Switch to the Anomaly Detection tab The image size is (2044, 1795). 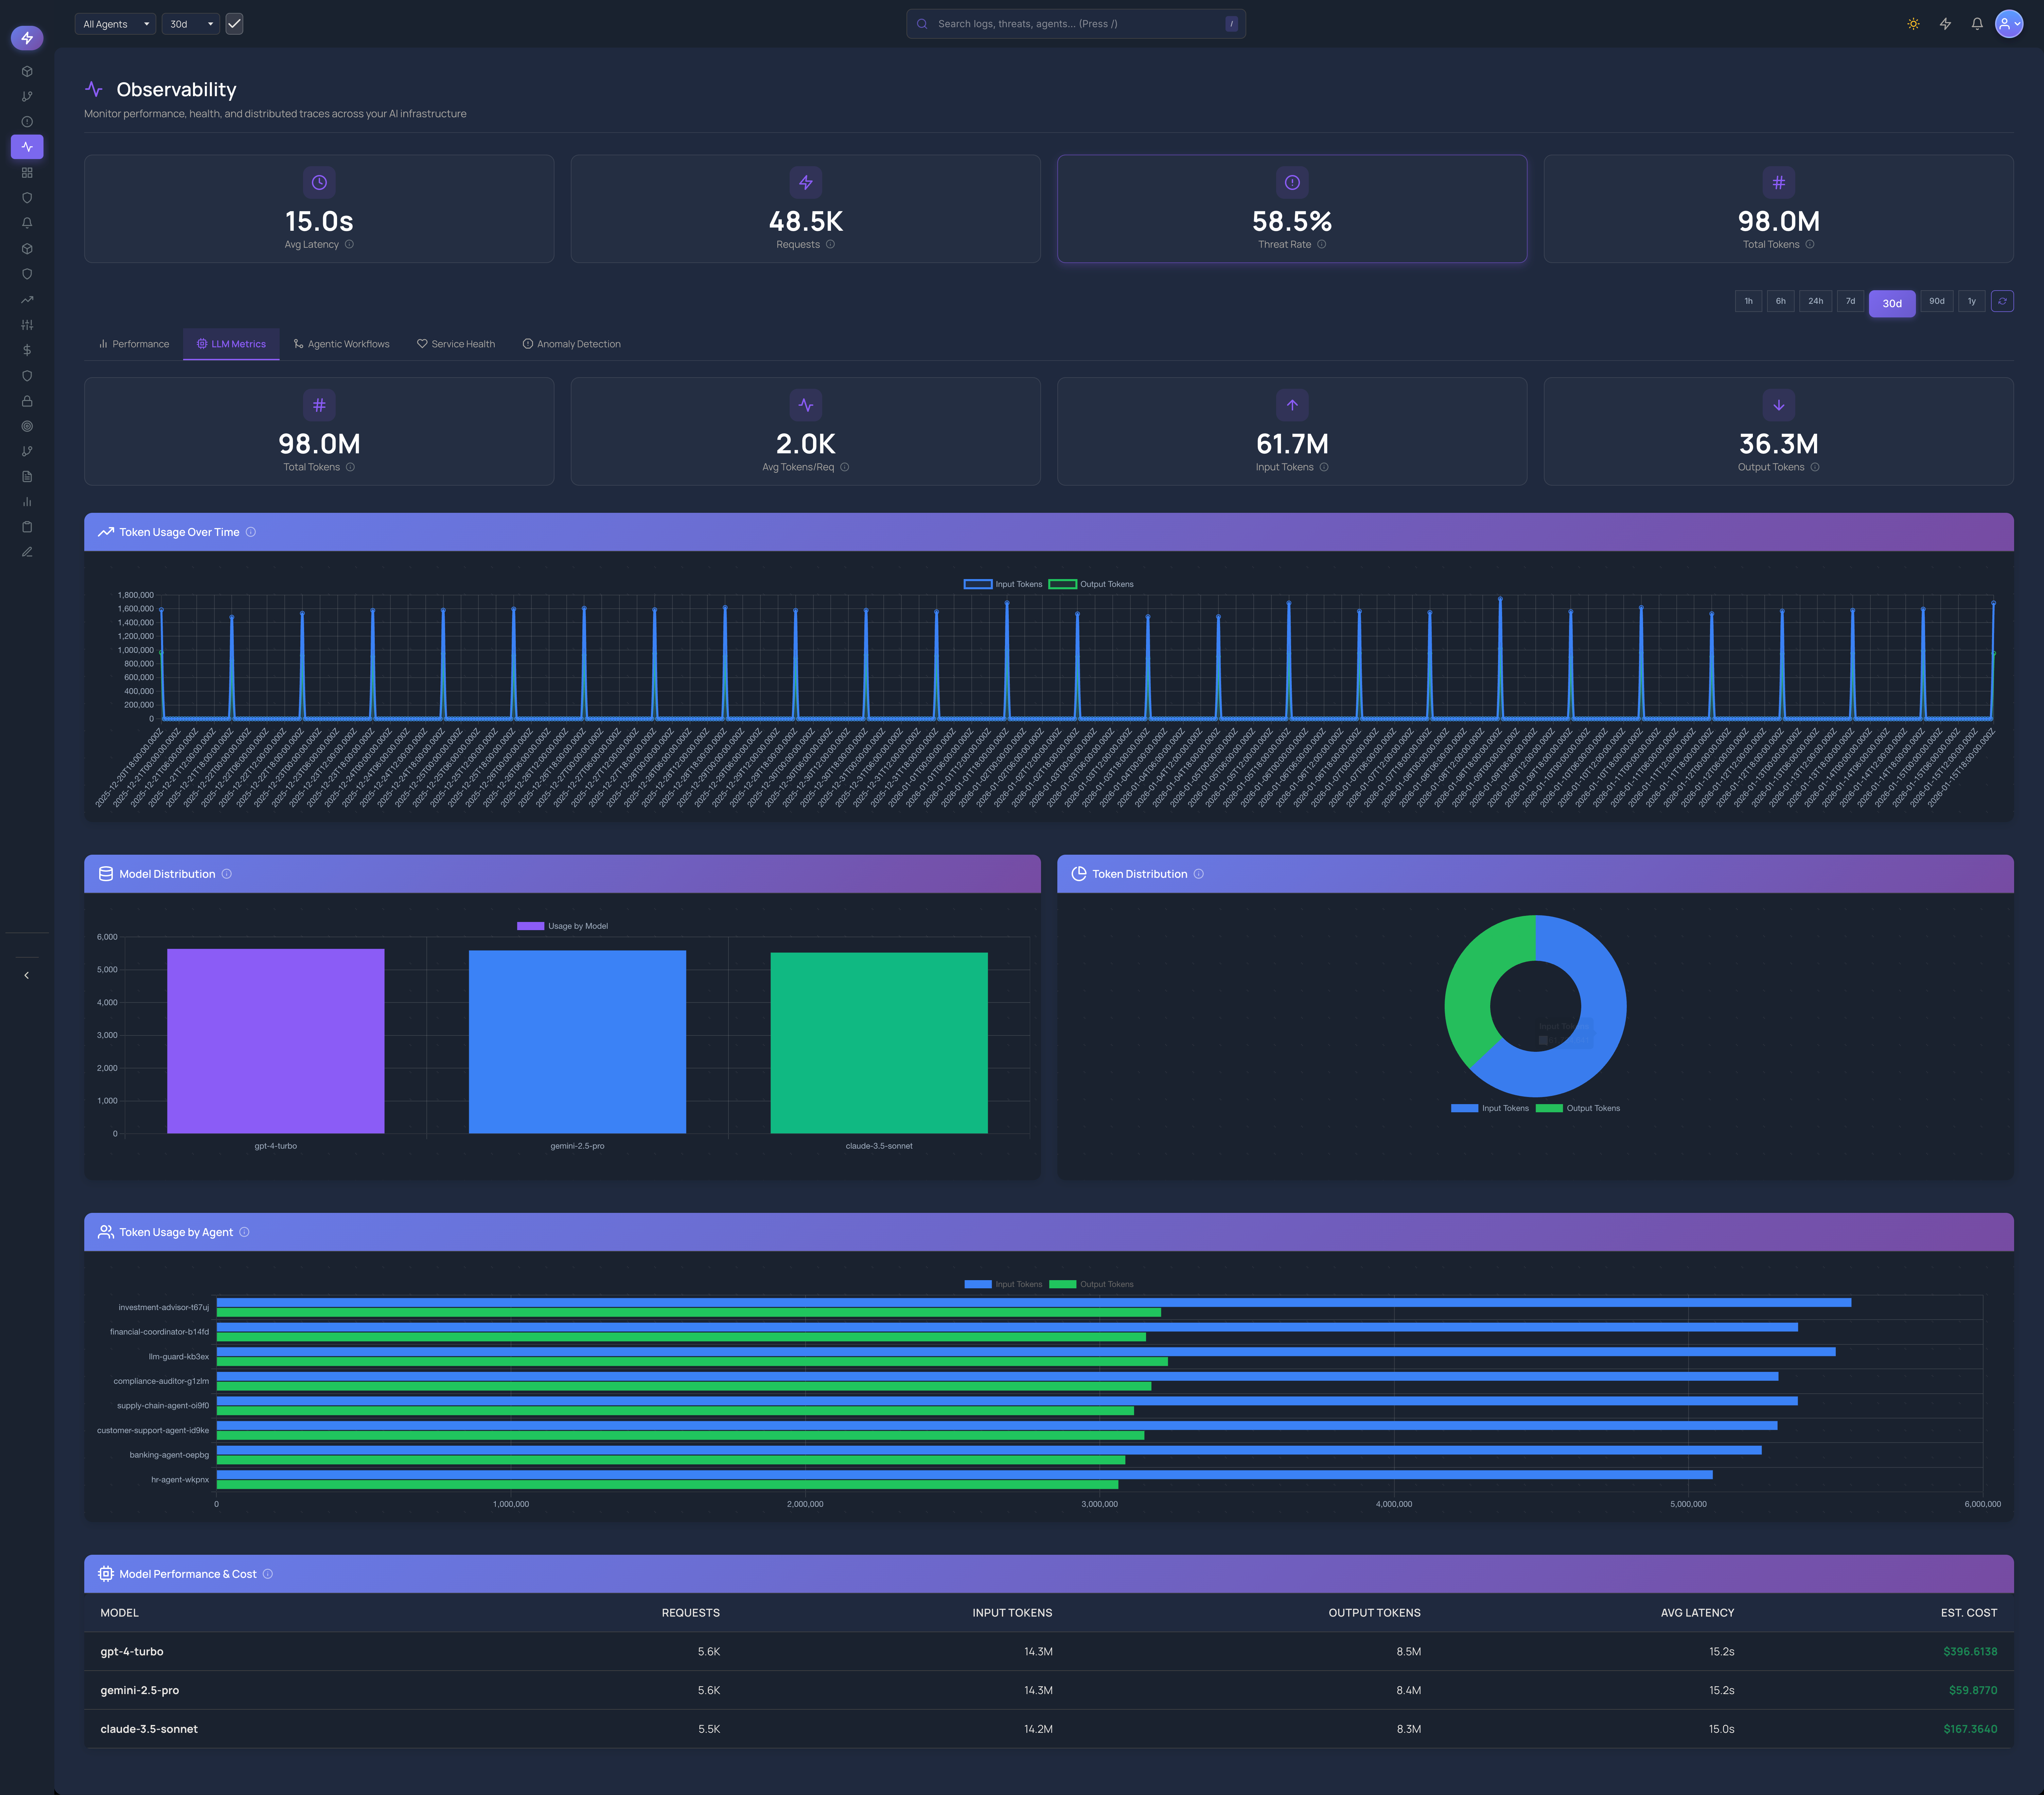tap(571, 344)
